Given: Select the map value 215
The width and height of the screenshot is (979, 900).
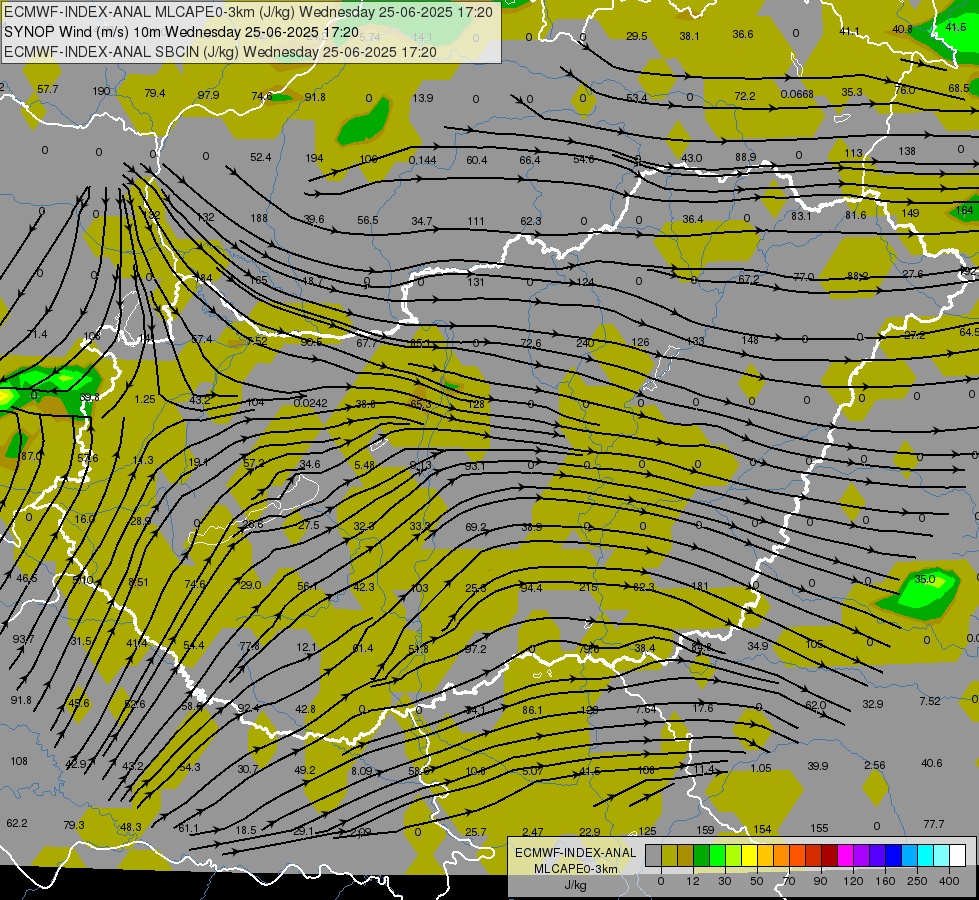Looking at the screenshot, I should 588,588.
